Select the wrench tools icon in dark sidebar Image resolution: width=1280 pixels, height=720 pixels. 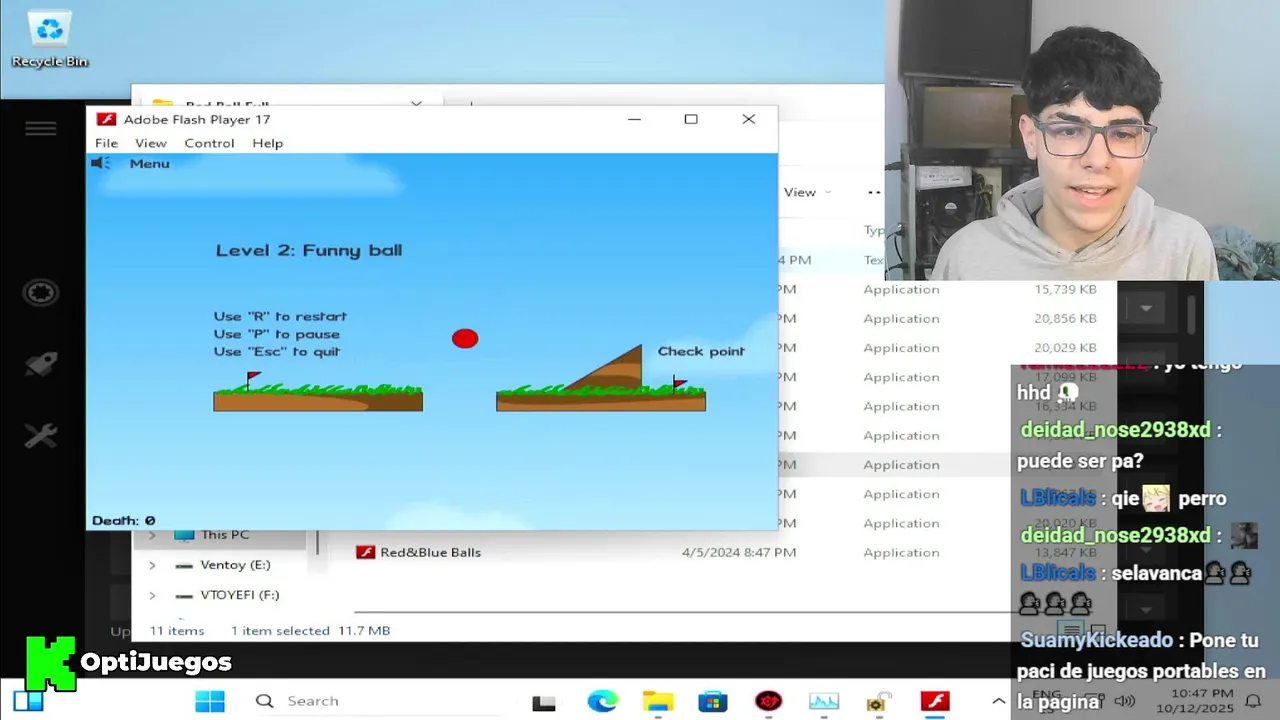[x=41, y=436]
